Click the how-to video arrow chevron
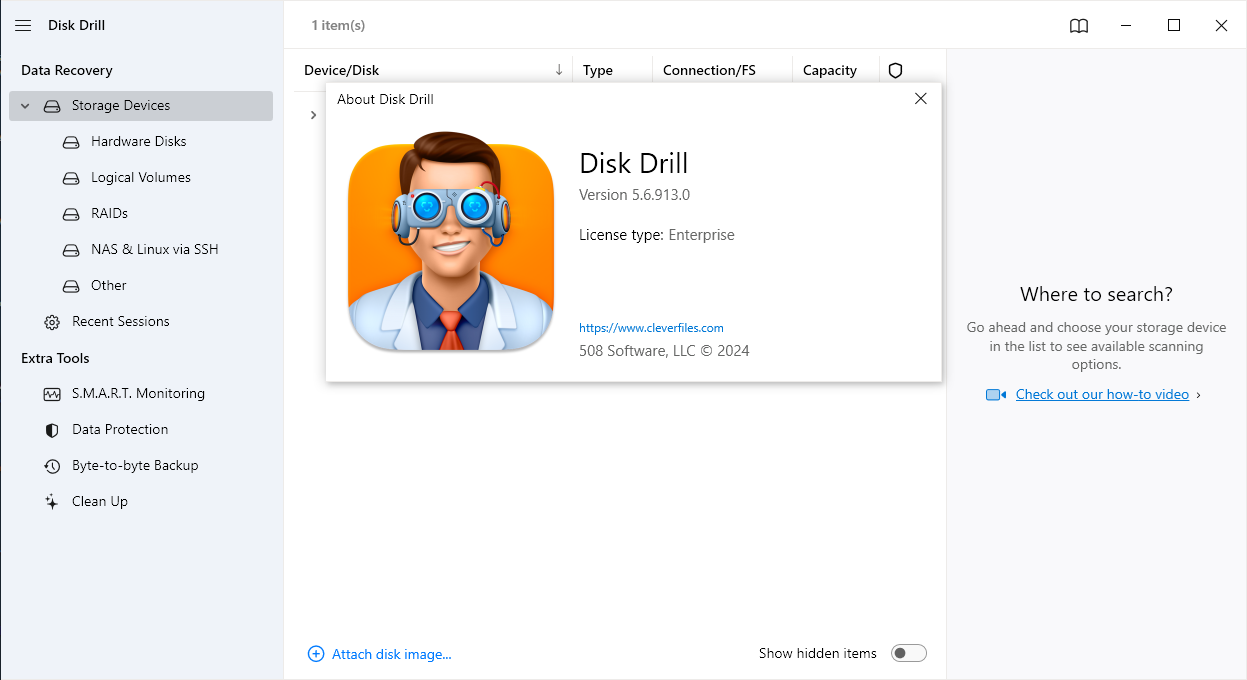 (1199, 395)
